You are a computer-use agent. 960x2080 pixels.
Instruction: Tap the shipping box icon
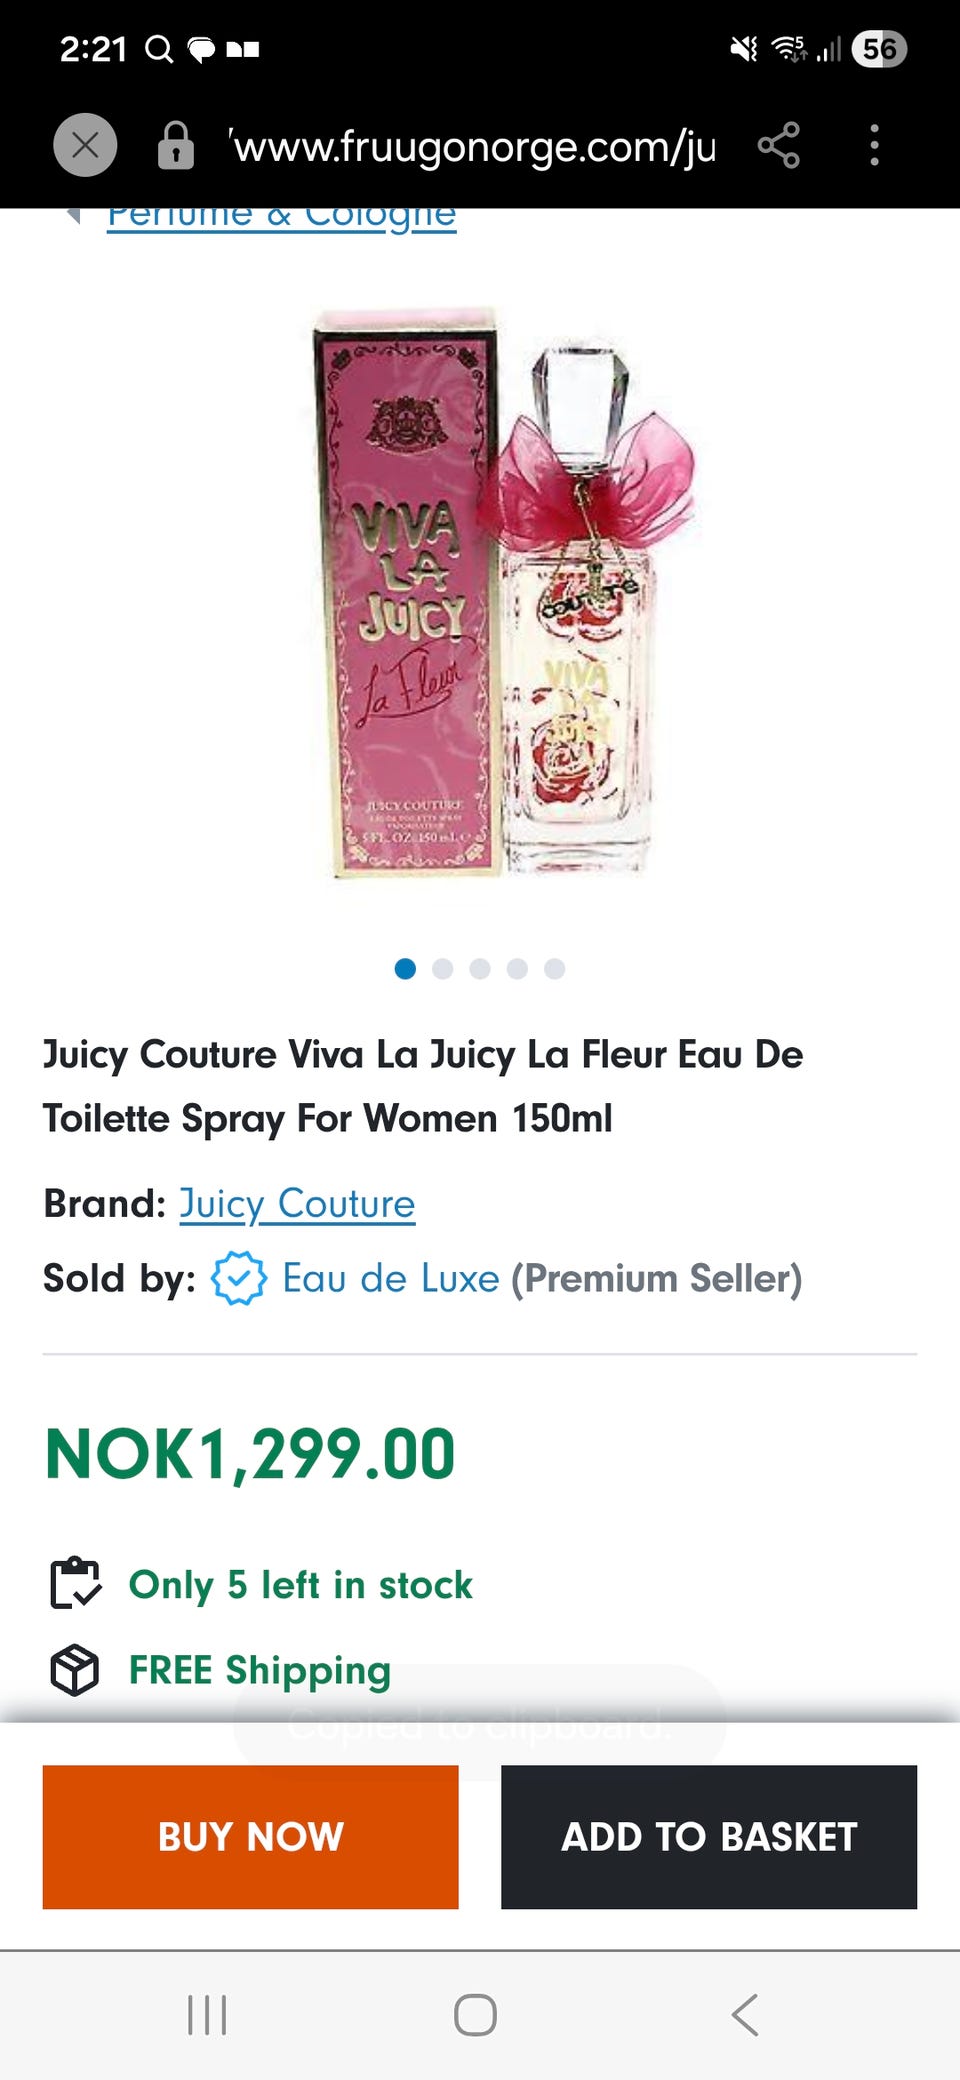75,1670
